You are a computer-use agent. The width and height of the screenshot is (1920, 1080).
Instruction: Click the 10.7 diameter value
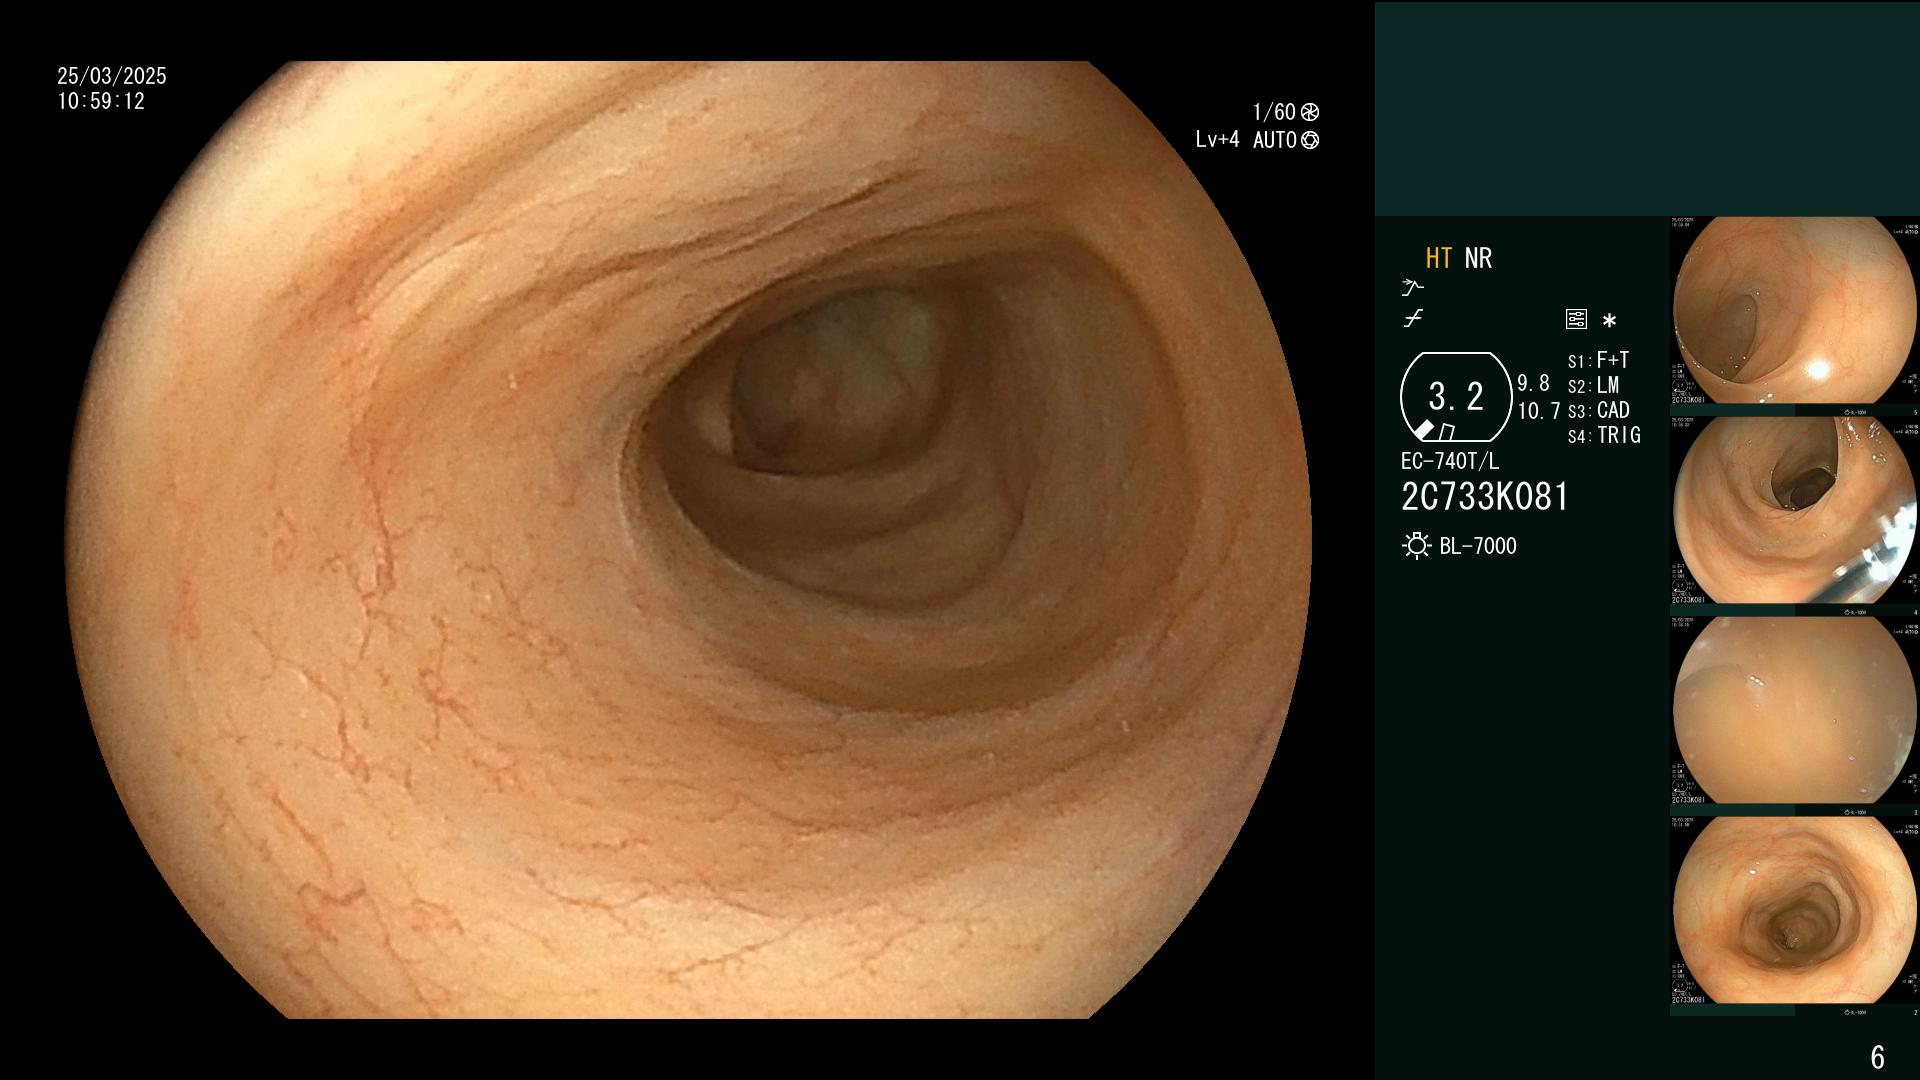coord(1538,411)
